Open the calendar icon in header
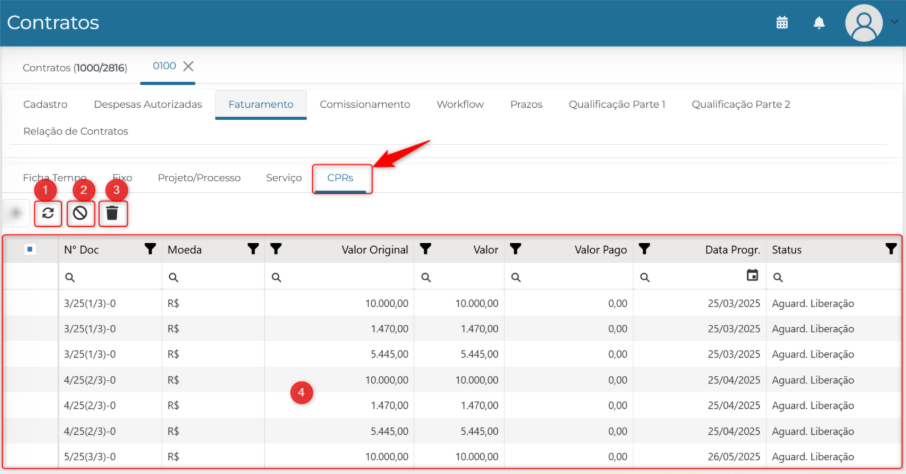The width and height of the screenshot is (906, 474). (x=782, y=23)
